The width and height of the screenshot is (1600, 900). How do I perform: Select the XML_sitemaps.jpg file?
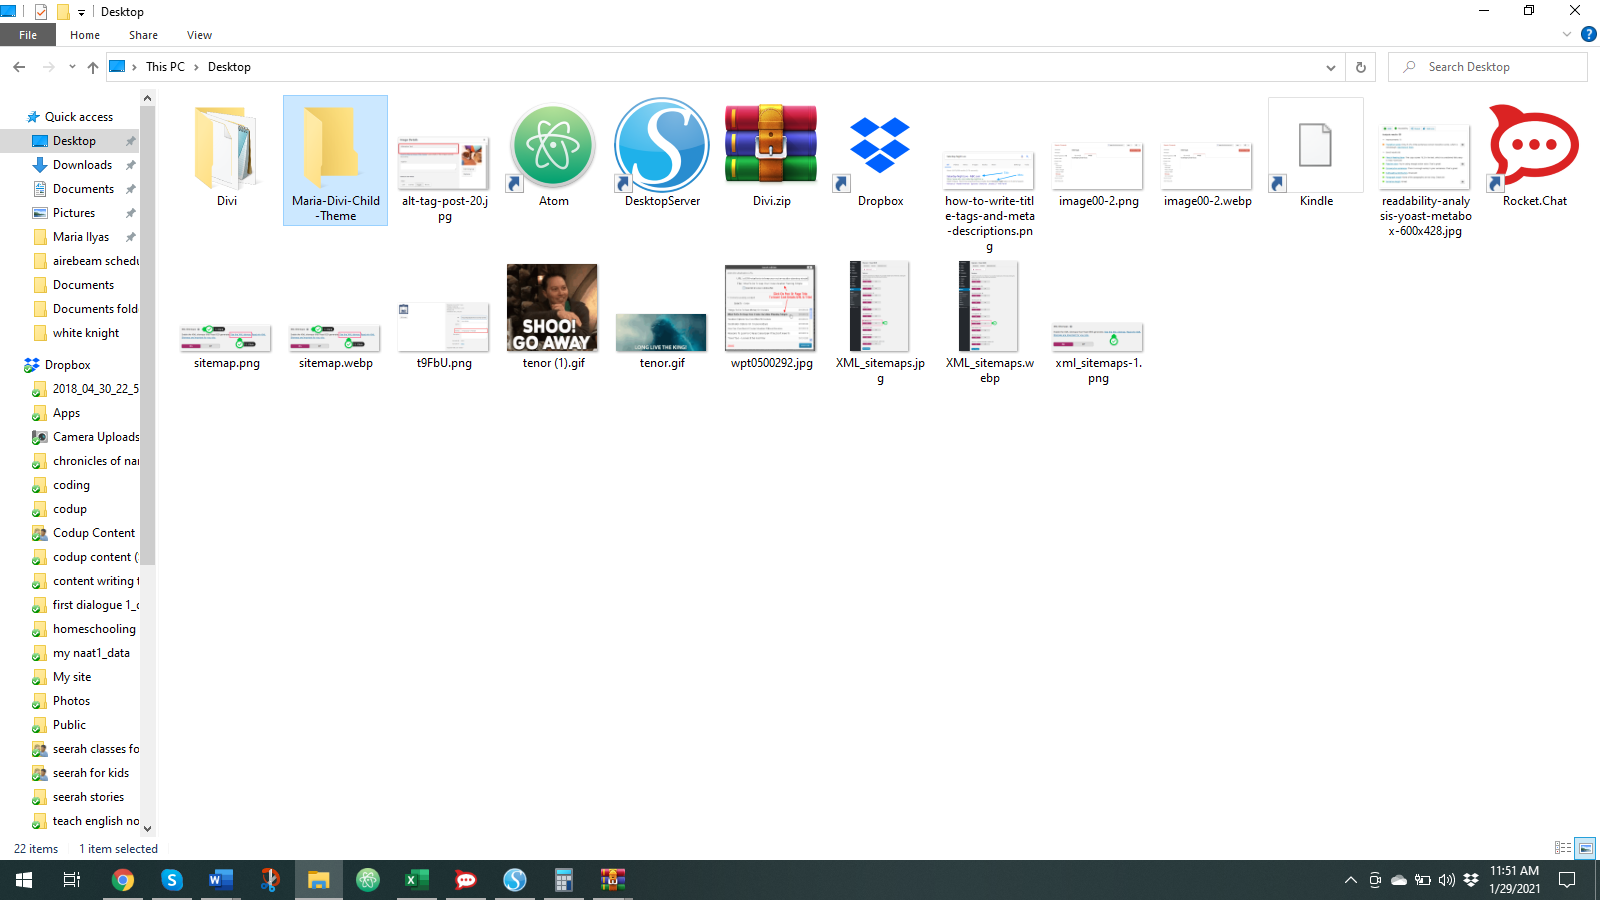(x=880, y=306)
